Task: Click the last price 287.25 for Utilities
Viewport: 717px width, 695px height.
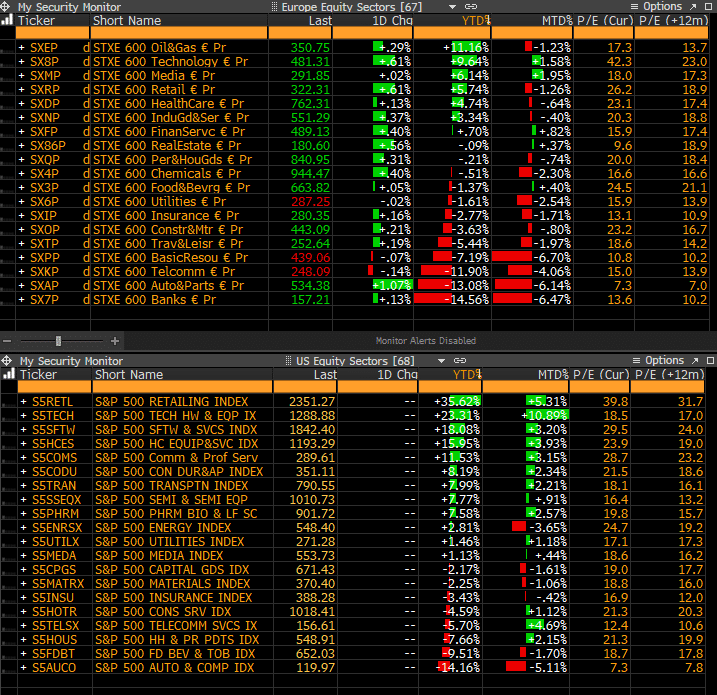Action: 310,202
